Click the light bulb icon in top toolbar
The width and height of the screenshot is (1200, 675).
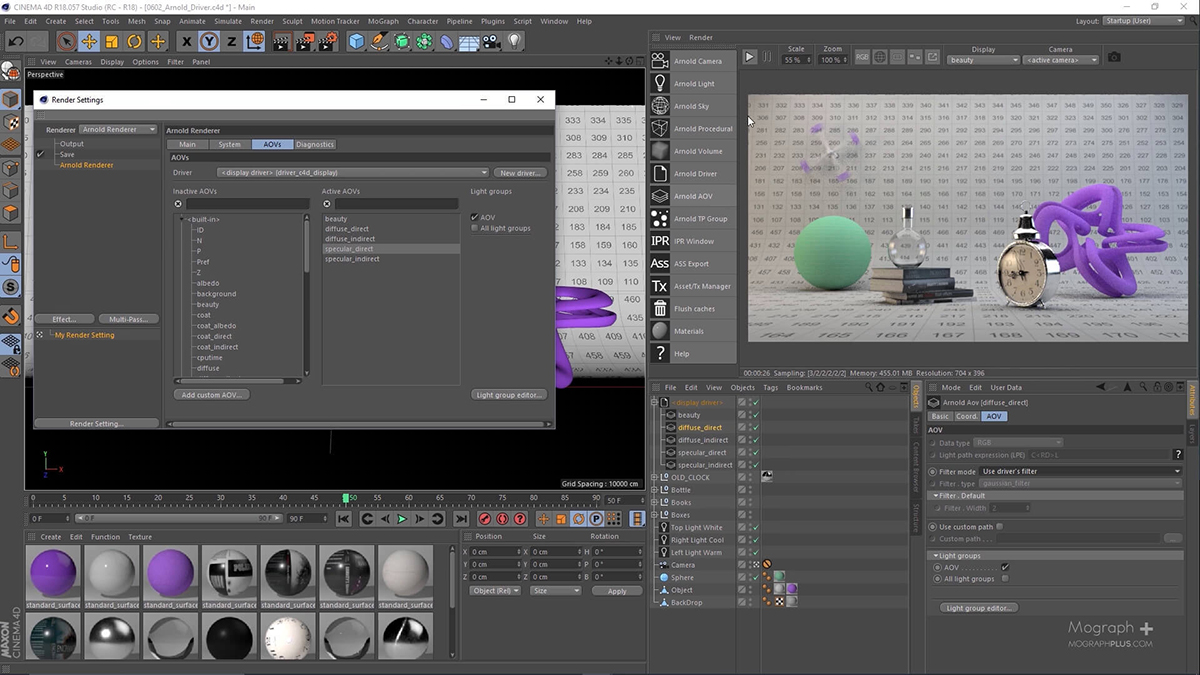point(514,41)
